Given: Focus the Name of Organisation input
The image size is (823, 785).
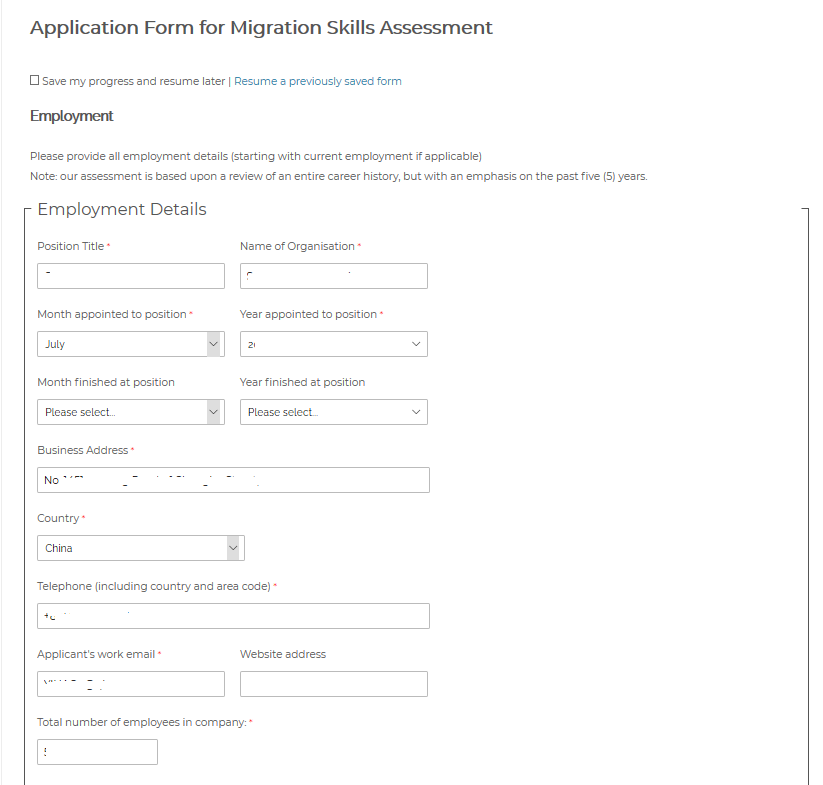Looking at the screenshot, I should point(334,276).
